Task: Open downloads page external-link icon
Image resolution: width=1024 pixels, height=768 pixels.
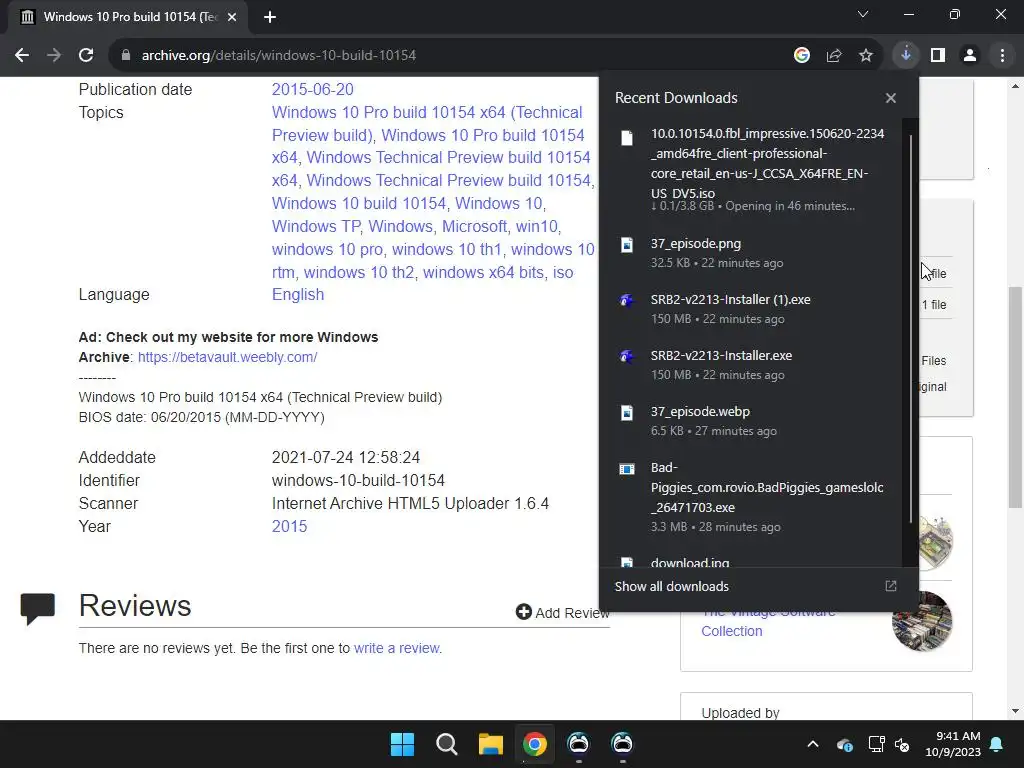Action: (x=891, y=586)
